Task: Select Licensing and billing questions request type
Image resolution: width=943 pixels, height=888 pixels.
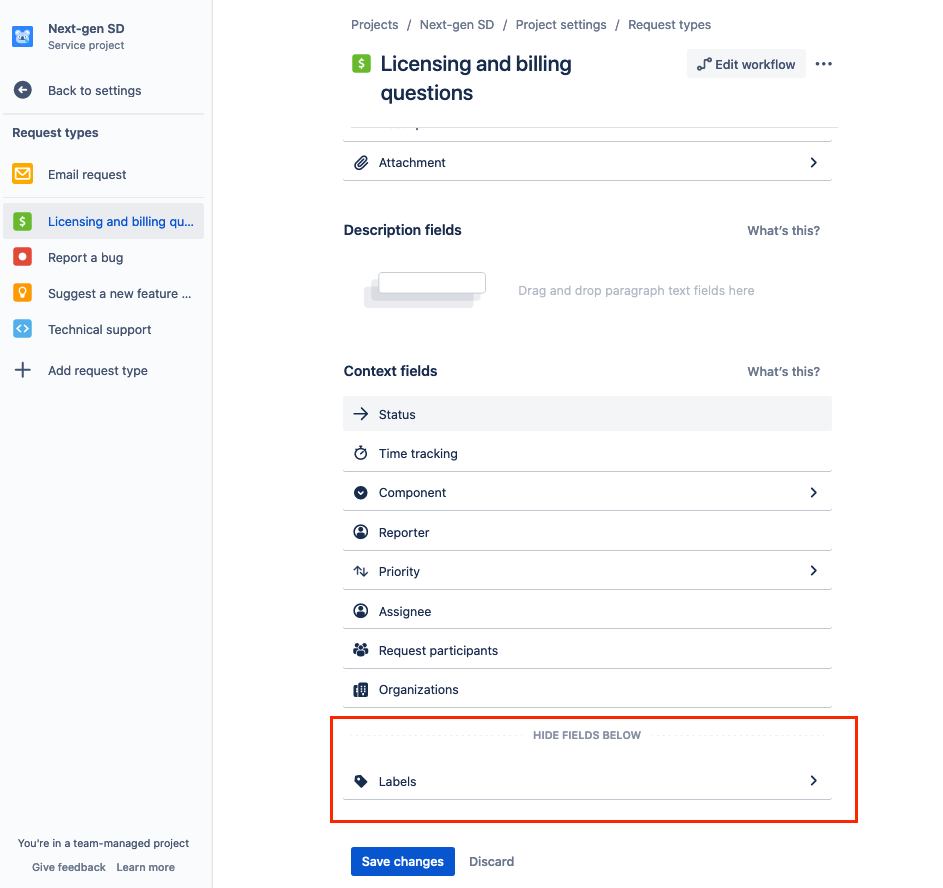Action: tap(103, 221)
